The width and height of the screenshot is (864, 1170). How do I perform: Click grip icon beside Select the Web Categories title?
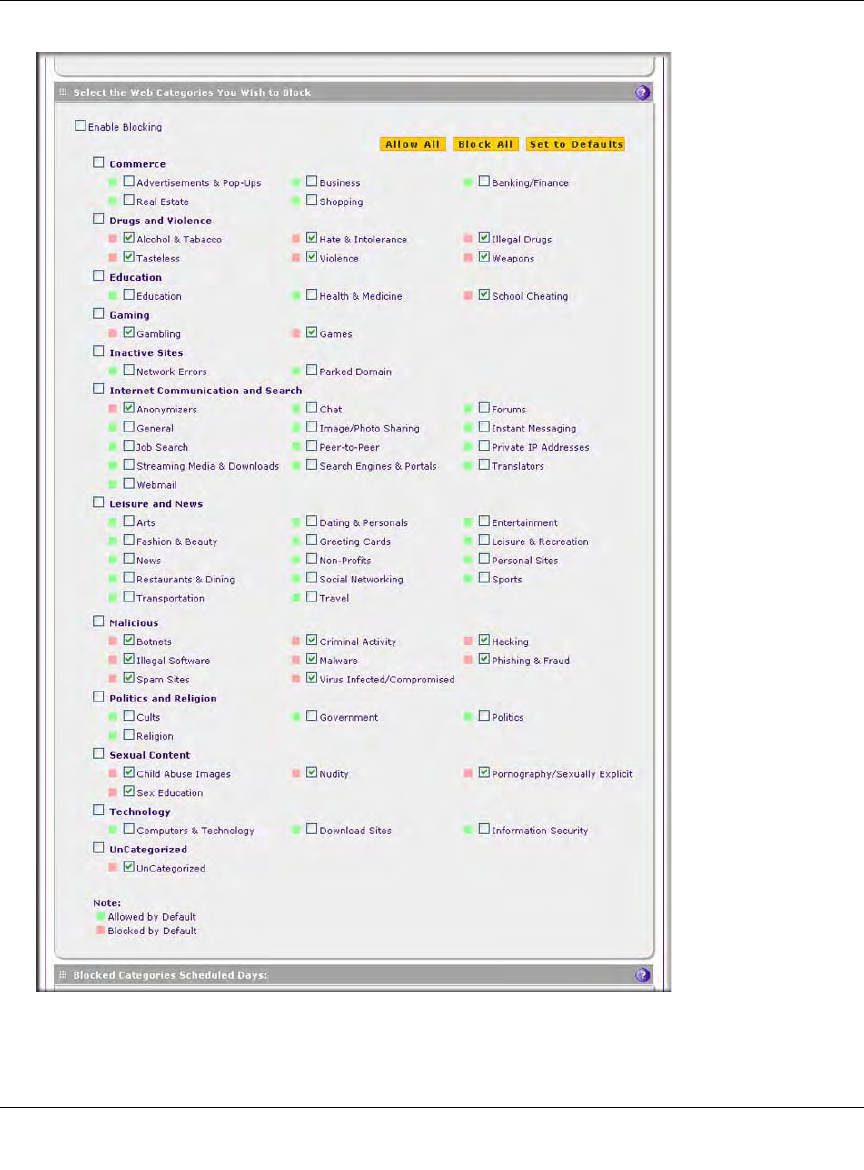63,93
